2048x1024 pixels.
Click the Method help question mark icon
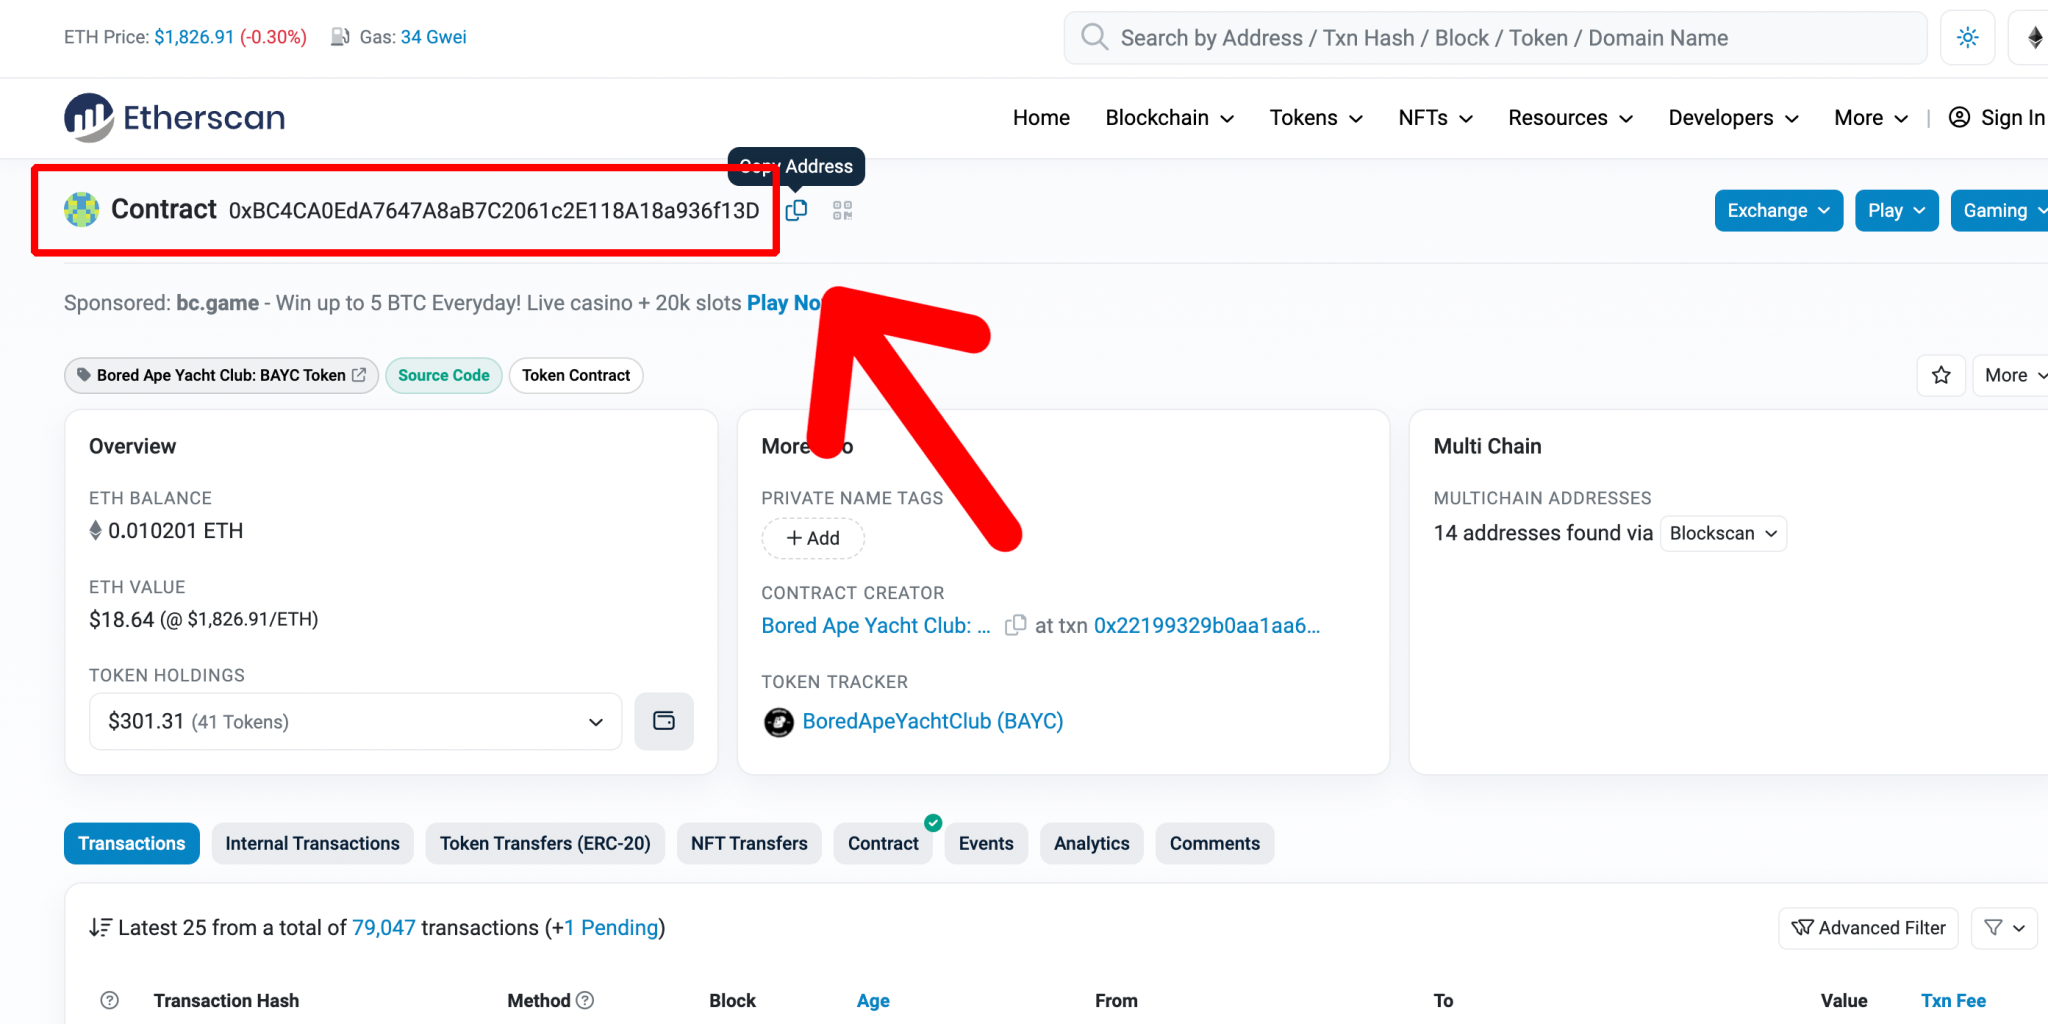(586, 1000)
